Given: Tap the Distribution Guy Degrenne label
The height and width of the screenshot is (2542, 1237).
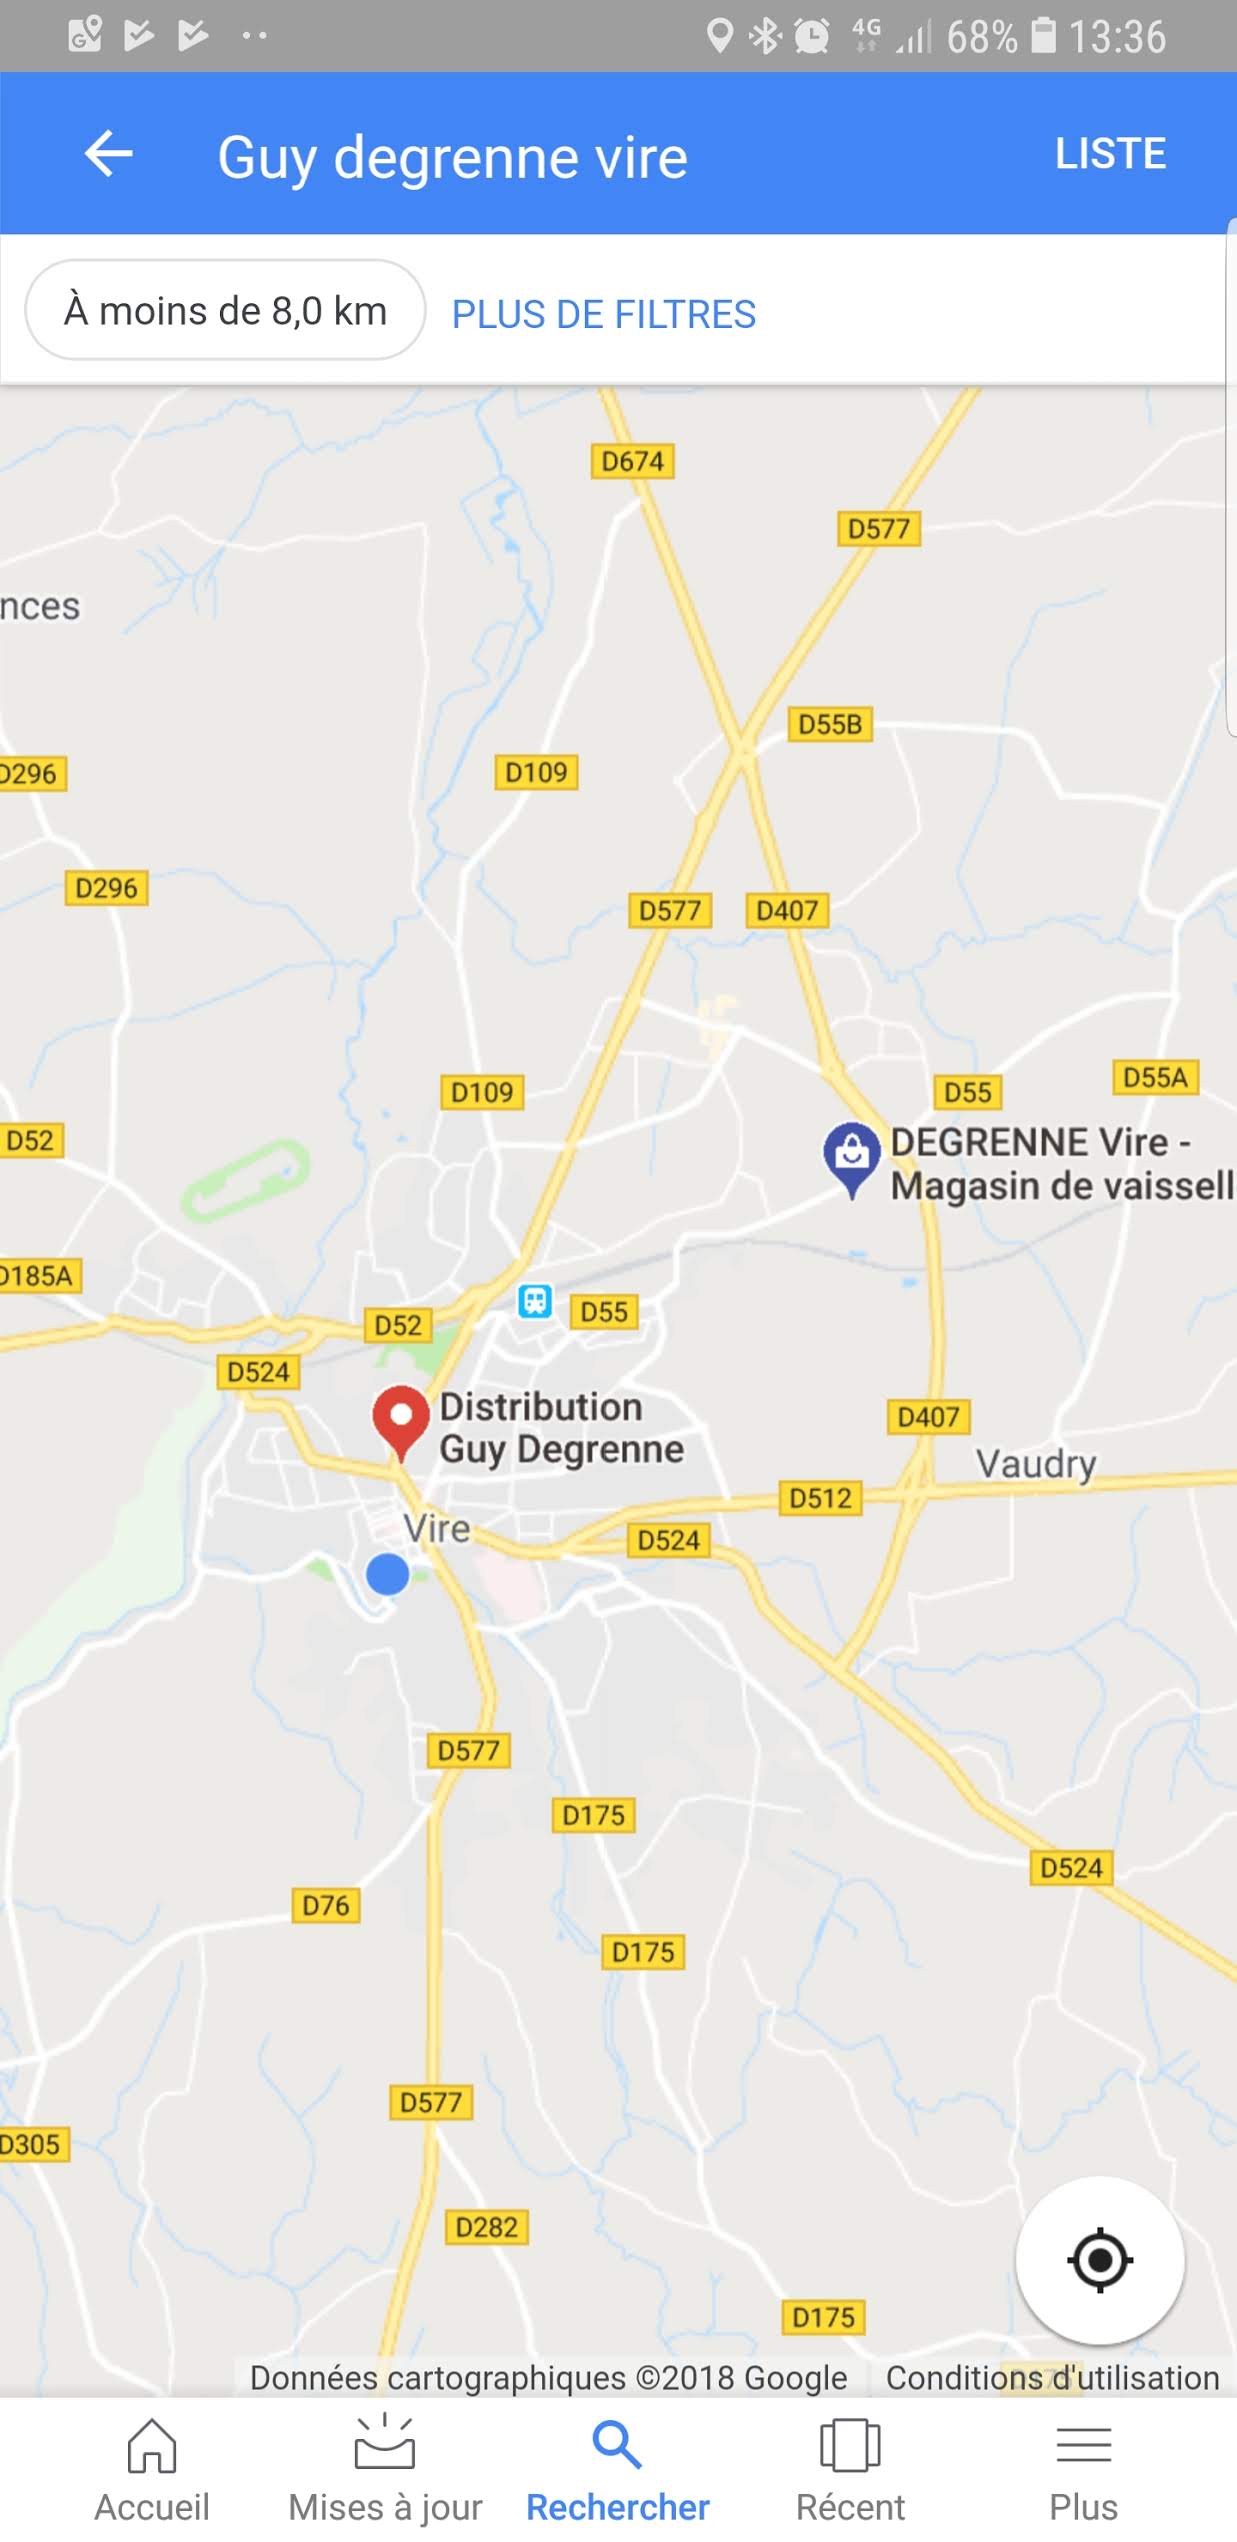Looking at the screenshot, I should [x=561, y=1428].
